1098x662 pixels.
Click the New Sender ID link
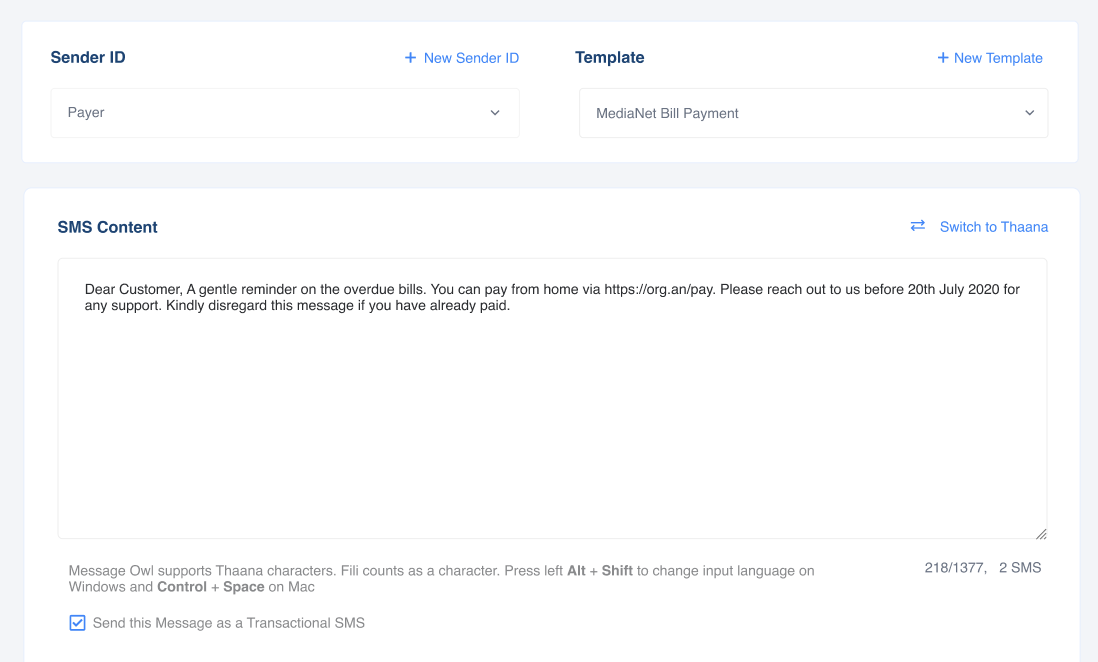pos(471,58)
